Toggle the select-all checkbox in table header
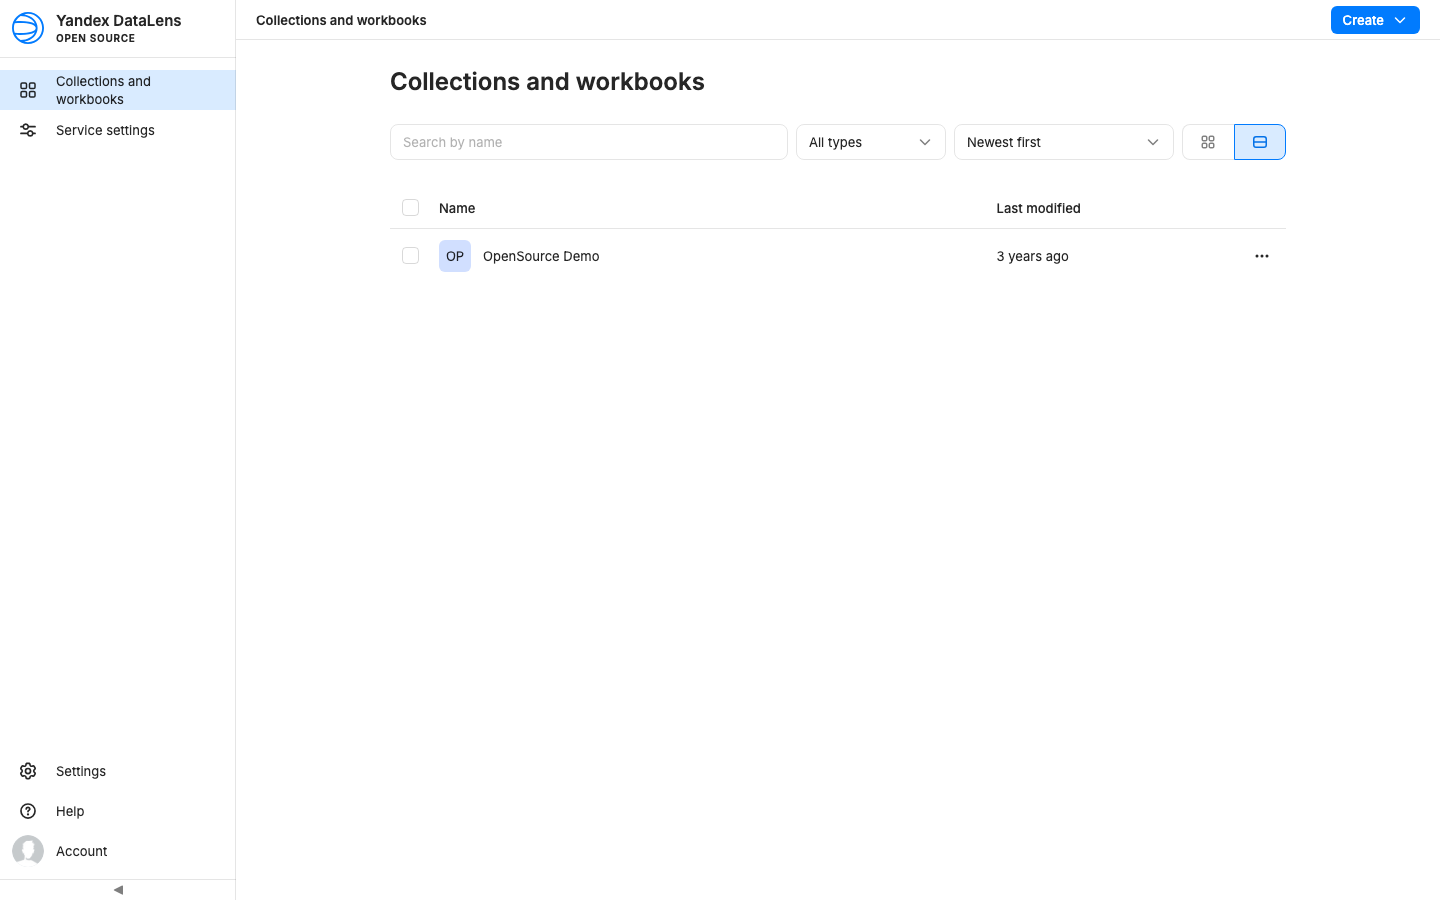The width and height of the screenshot is (1440, 900). point(410,207)
